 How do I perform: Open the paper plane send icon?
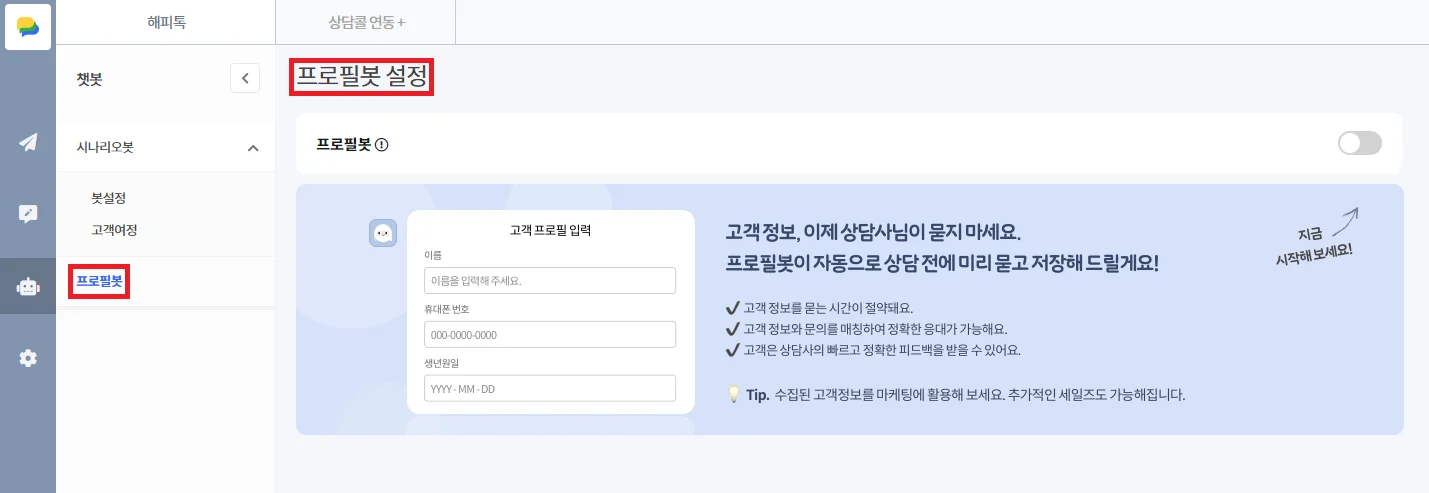point(28,142)
